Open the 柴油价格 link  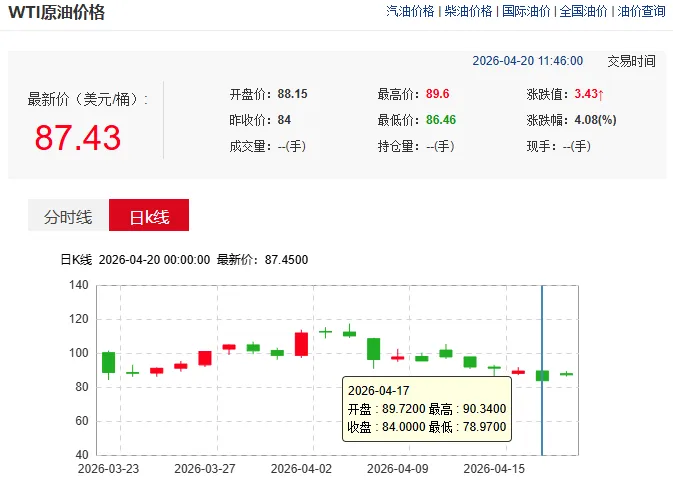(x=468, y=11)
